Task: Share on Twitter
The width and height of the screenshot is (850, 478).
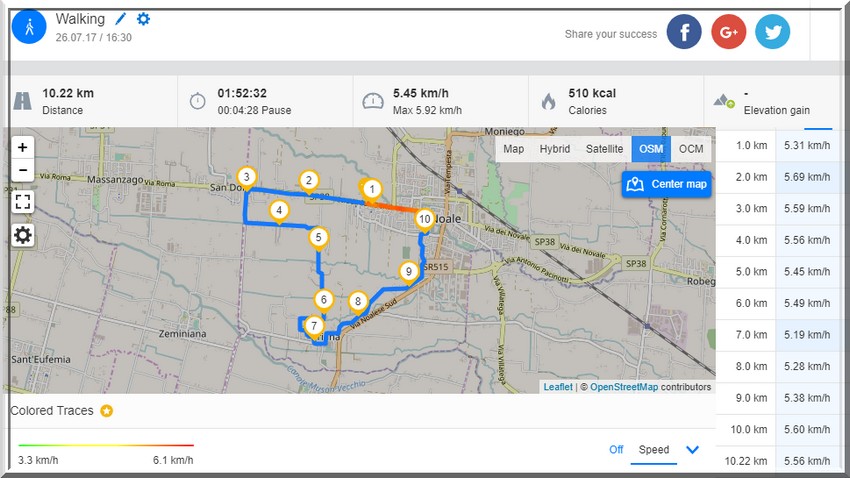Action: pyautogui.click(x=772, y=32)
